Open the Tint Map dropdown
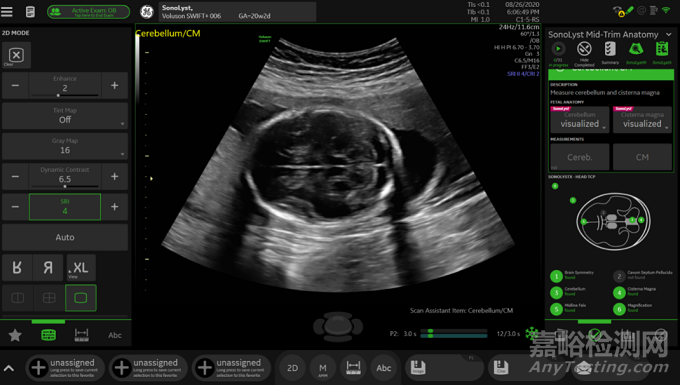680x385 pixels. (65, 116)
